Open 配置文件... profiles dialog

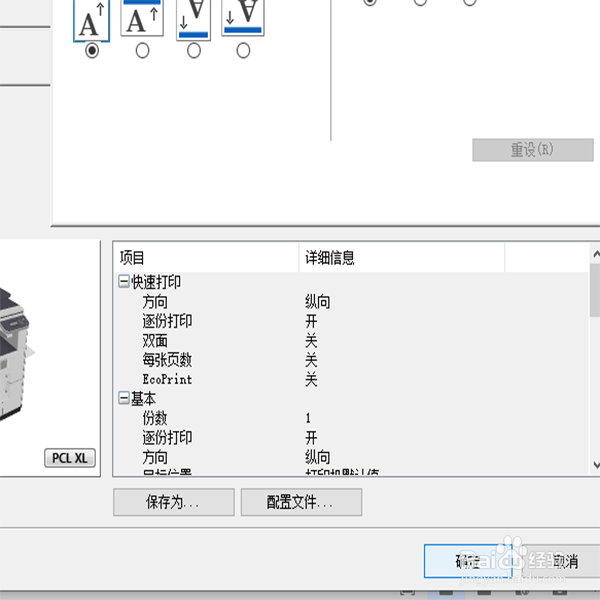click(301, 502)
